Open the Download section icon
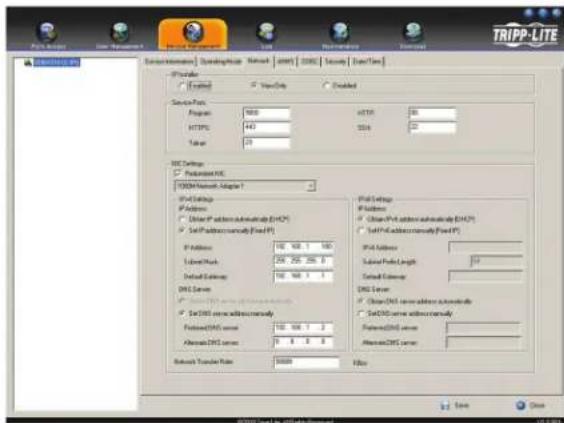Image resolution: width=564 pixels, height=423 pixels. tap(413, 32)
